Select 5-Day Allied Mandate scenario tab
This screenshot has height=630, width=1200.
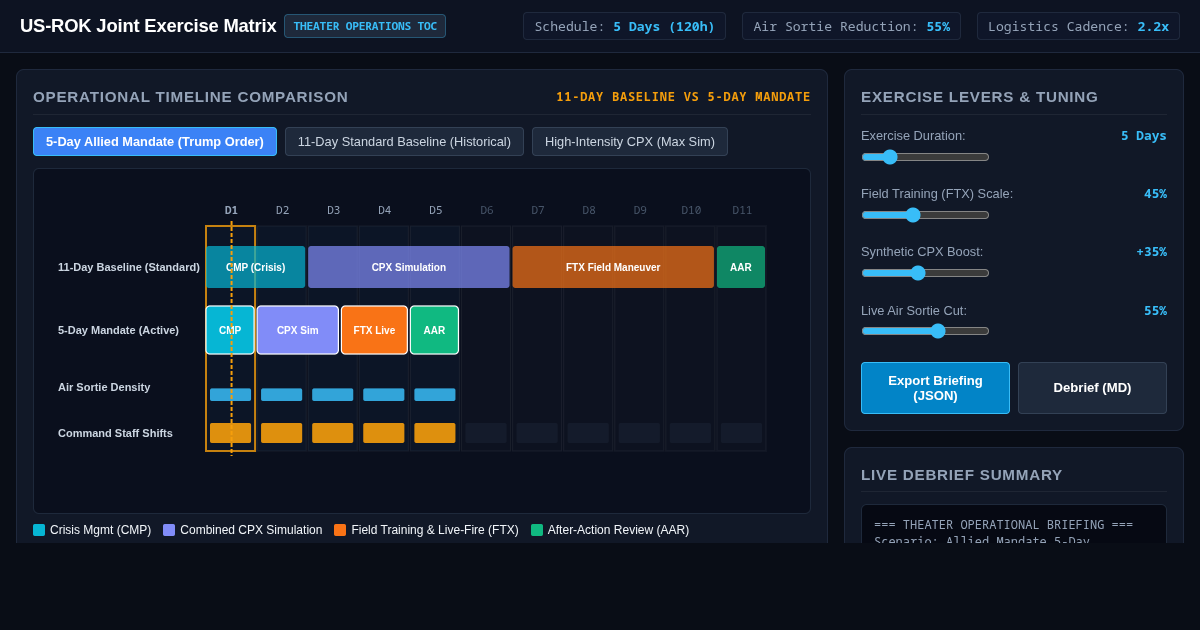click(x=155, y=141)
